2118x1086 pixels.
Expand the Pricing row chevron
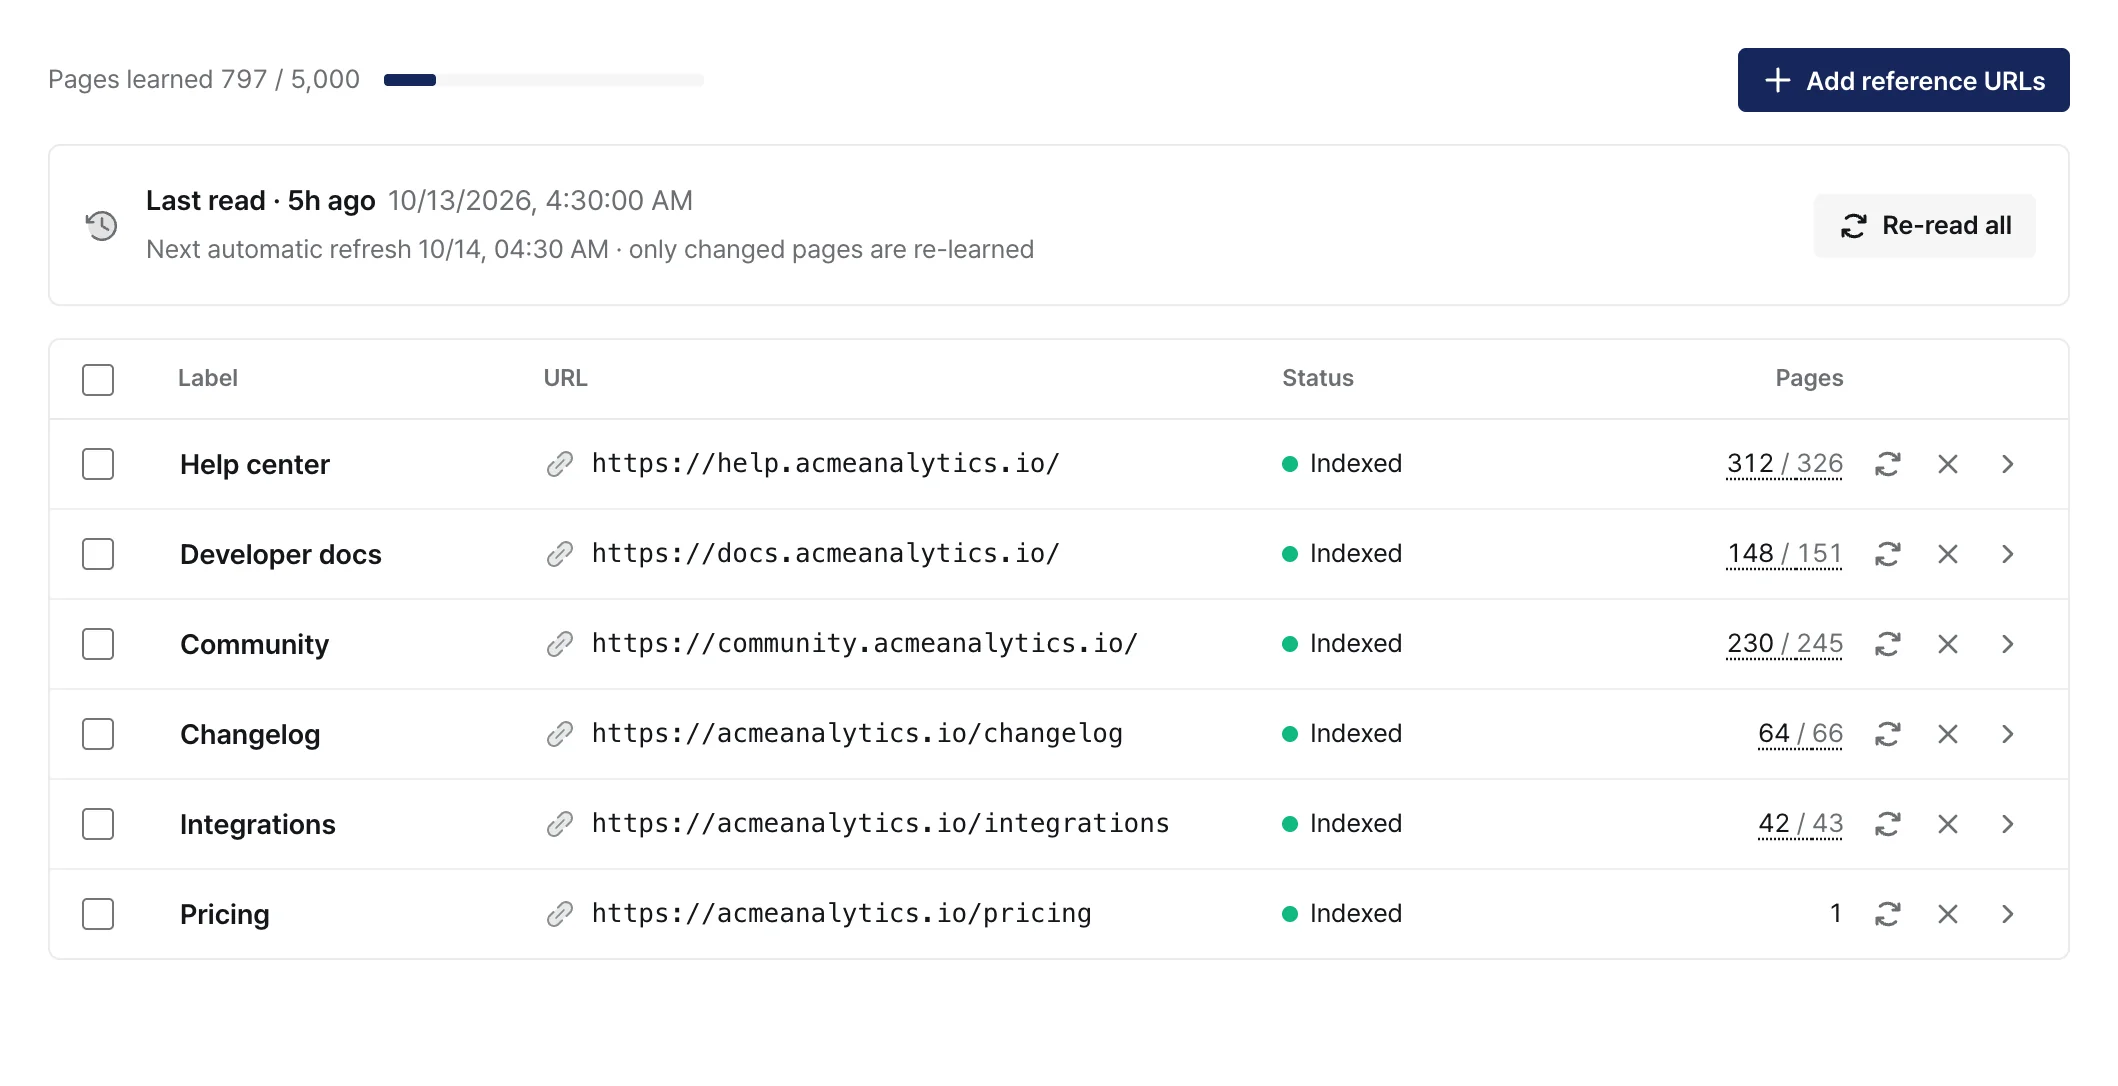(2007, 914)
